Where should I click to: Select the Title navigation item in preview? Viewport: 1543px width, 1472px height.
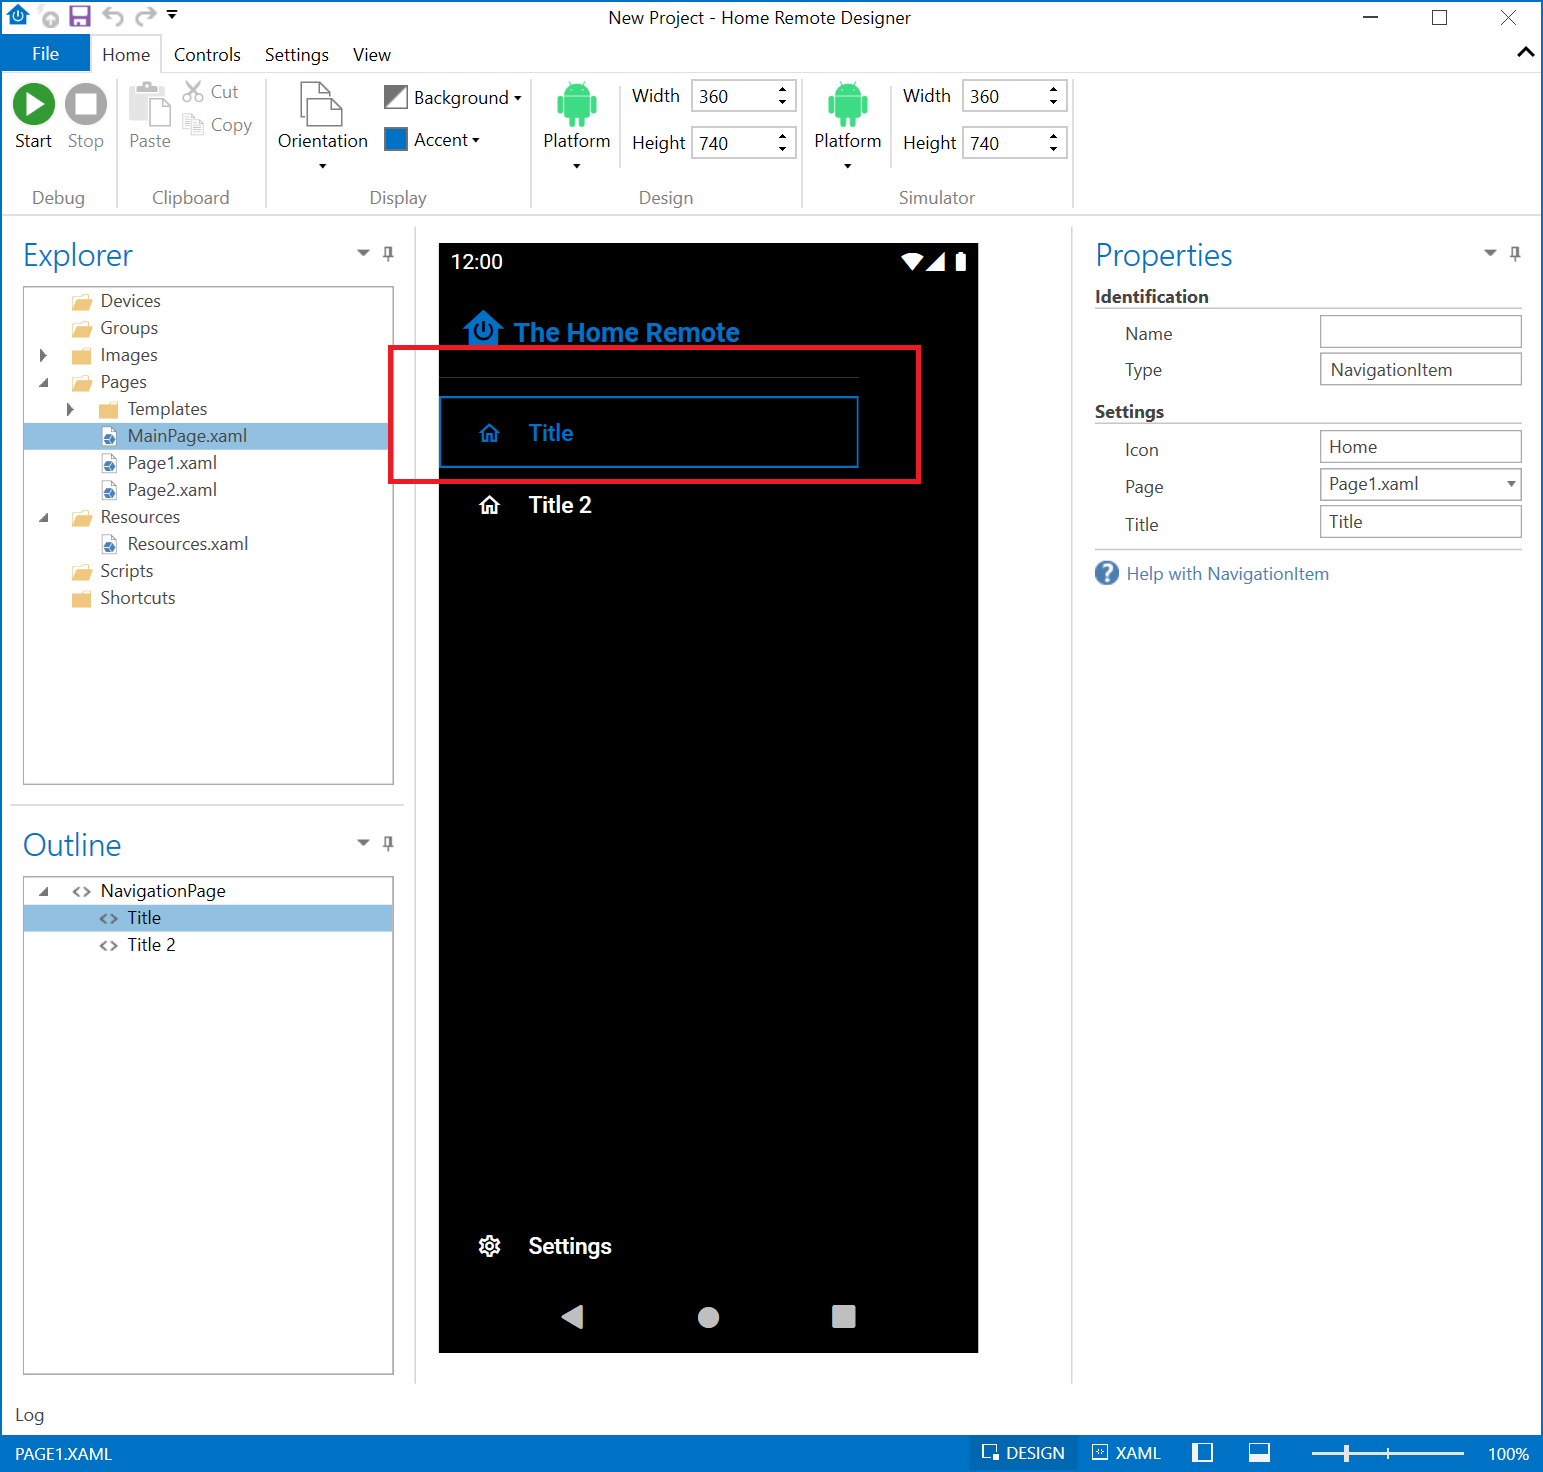[649, 432]
